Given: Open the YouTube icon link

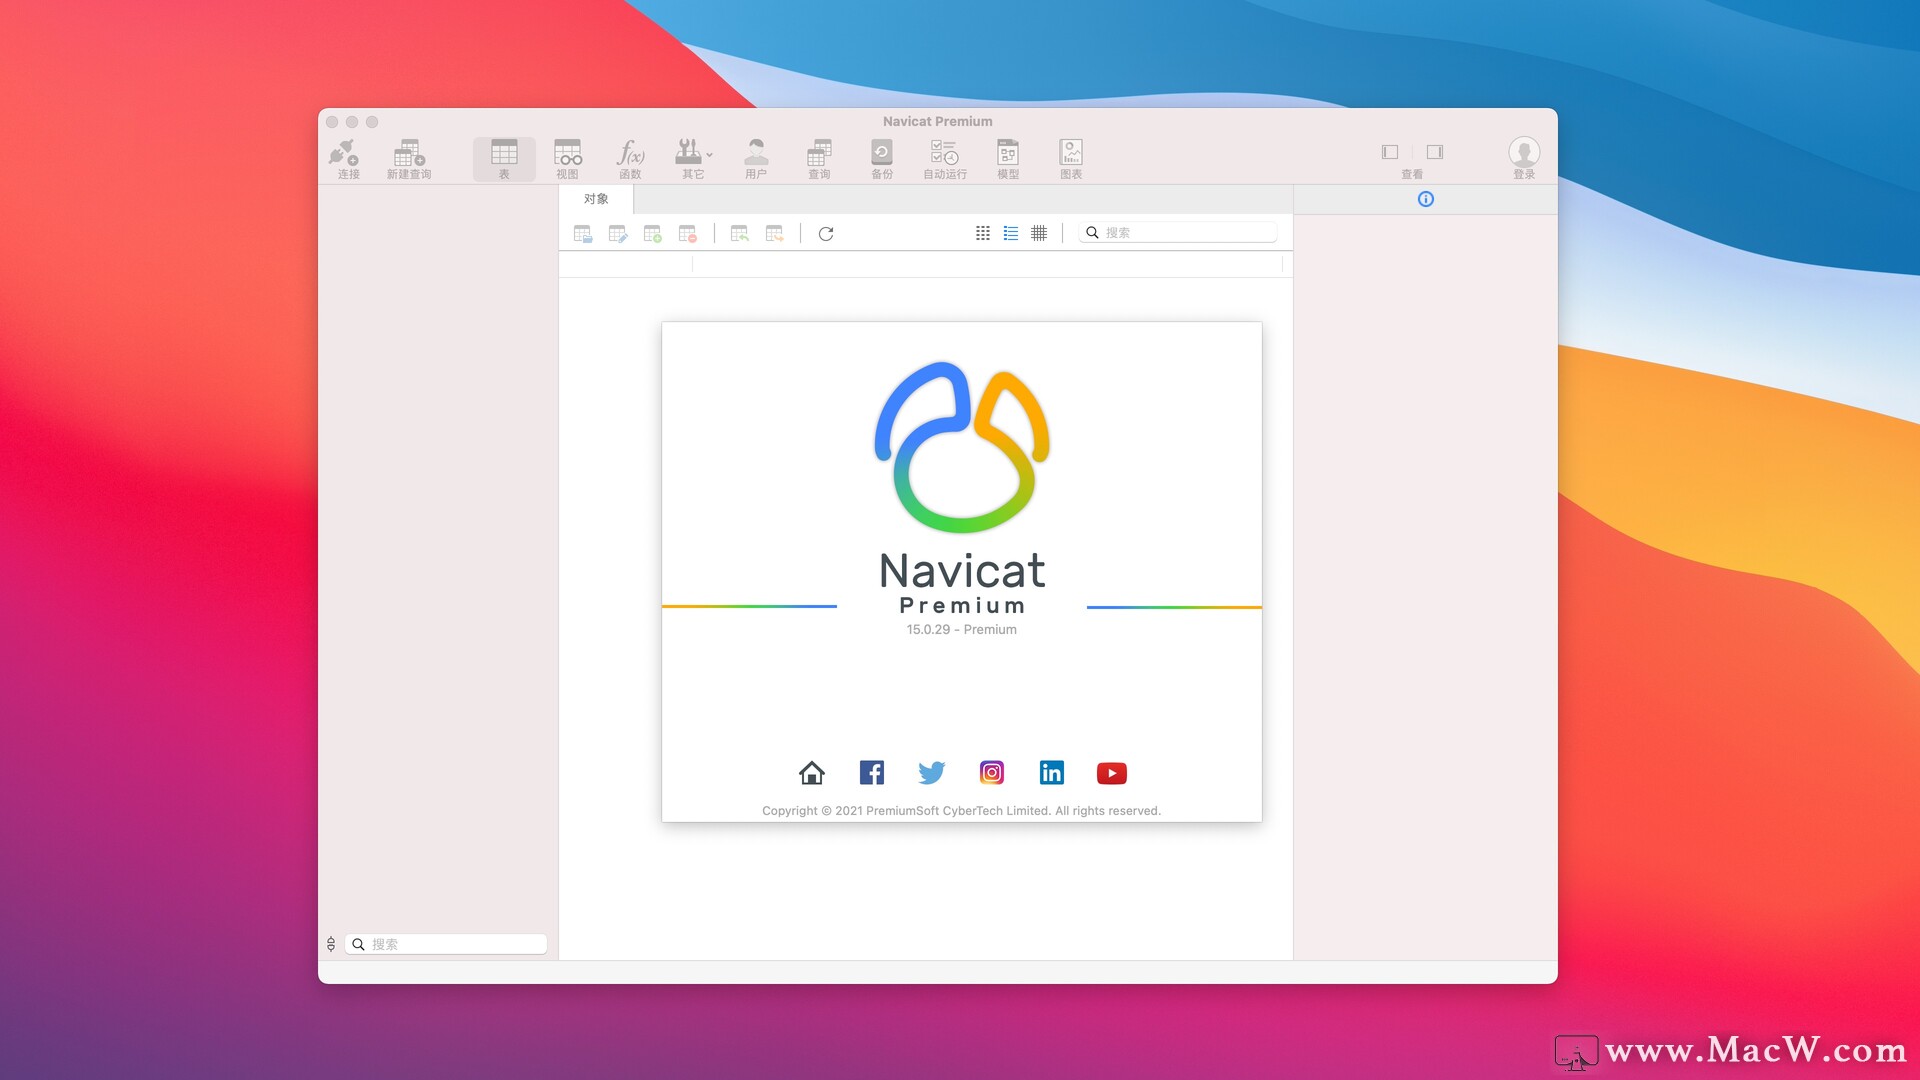Looking at the screenshot, I should [x=1112, y=773].
